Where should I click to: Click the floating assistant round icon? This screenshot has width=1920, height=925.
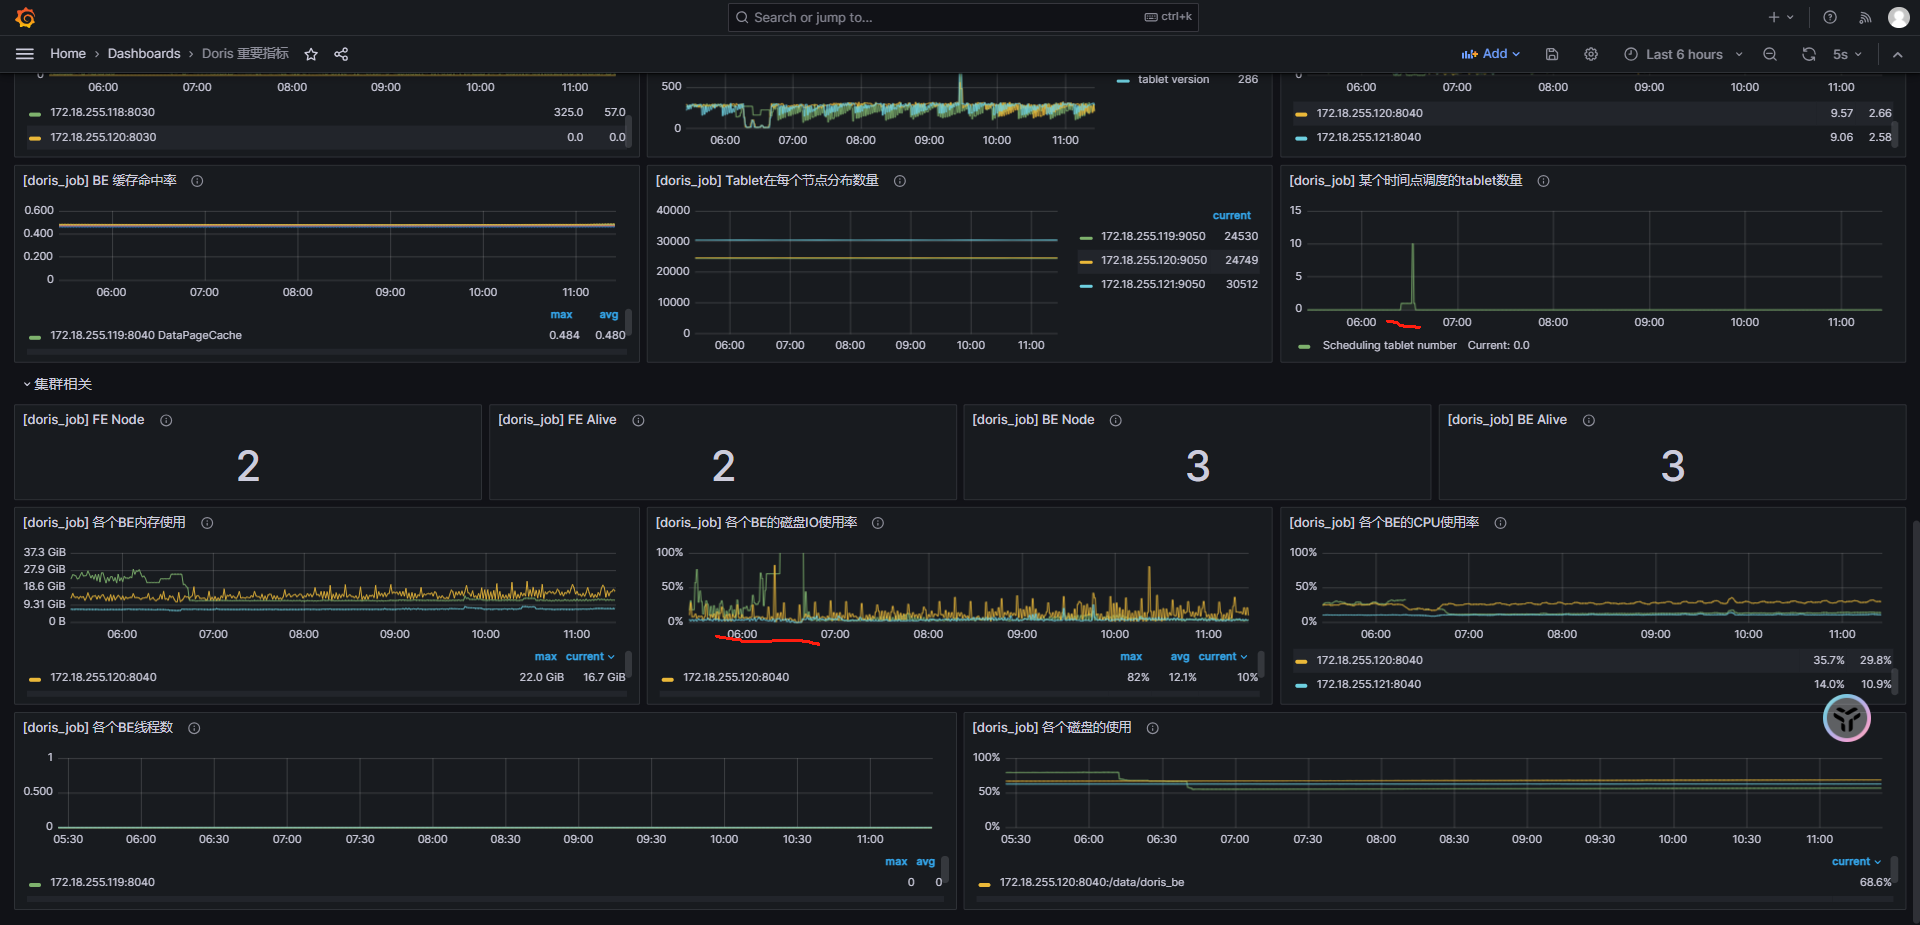[x=1846, y=718]
